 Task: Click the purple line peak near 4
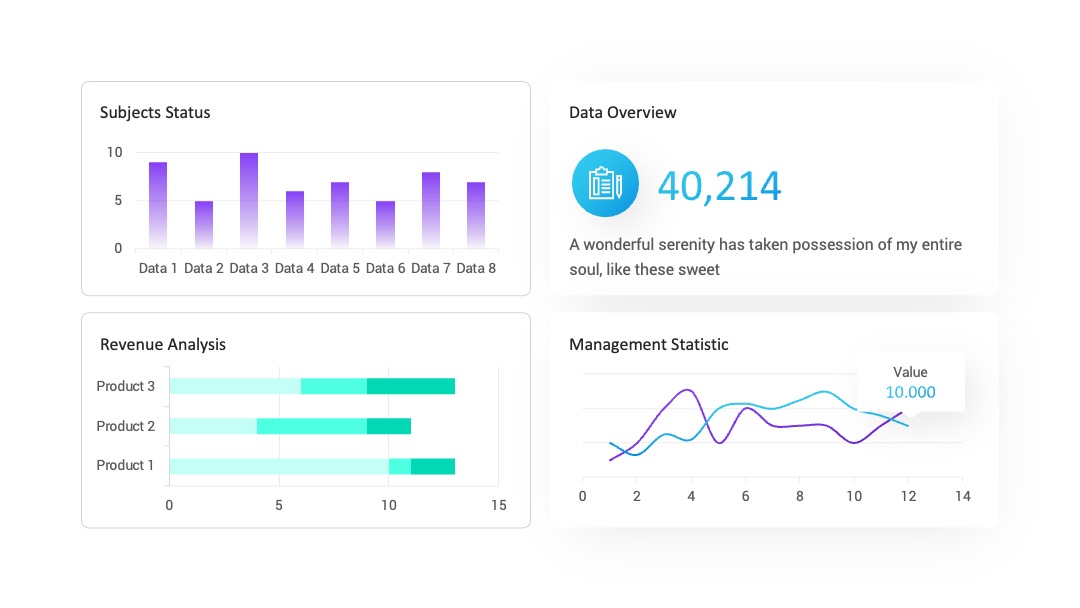687,390
